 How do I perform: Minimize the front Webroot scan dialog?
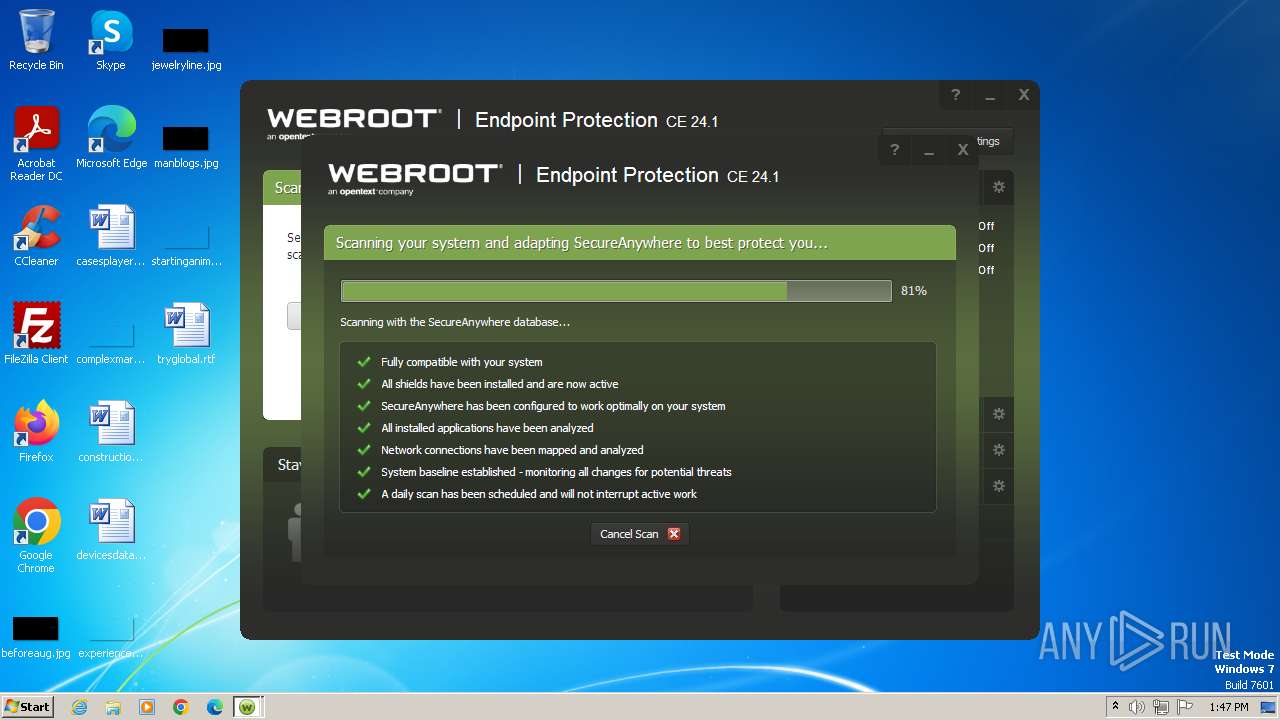[928, 150]
